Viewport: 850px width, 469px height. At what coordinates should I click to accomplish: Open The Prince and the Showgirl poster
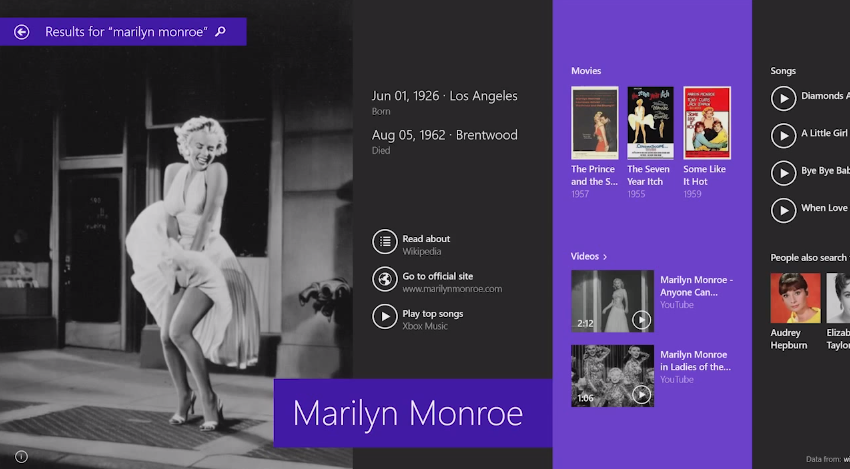594,123
